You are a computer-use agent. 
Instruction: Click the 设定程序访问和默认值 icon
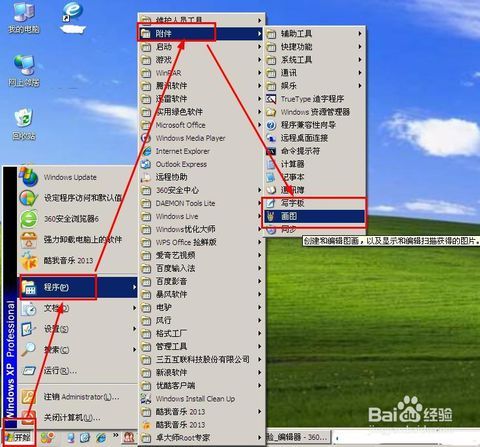28,198
